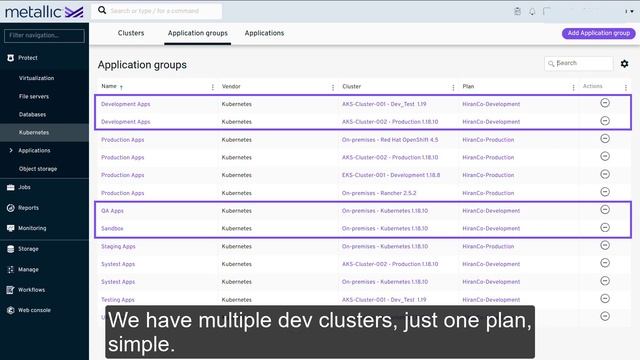The width and height of the screenshot is (640, 360).
Task: Open the clipboard icon in top bar
Action: (x=518, y=11)
